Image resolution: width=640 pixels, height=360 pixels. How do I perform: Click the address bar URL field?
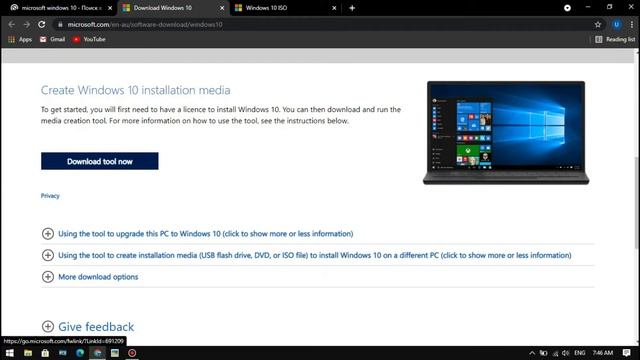click(x=327, y=24)
